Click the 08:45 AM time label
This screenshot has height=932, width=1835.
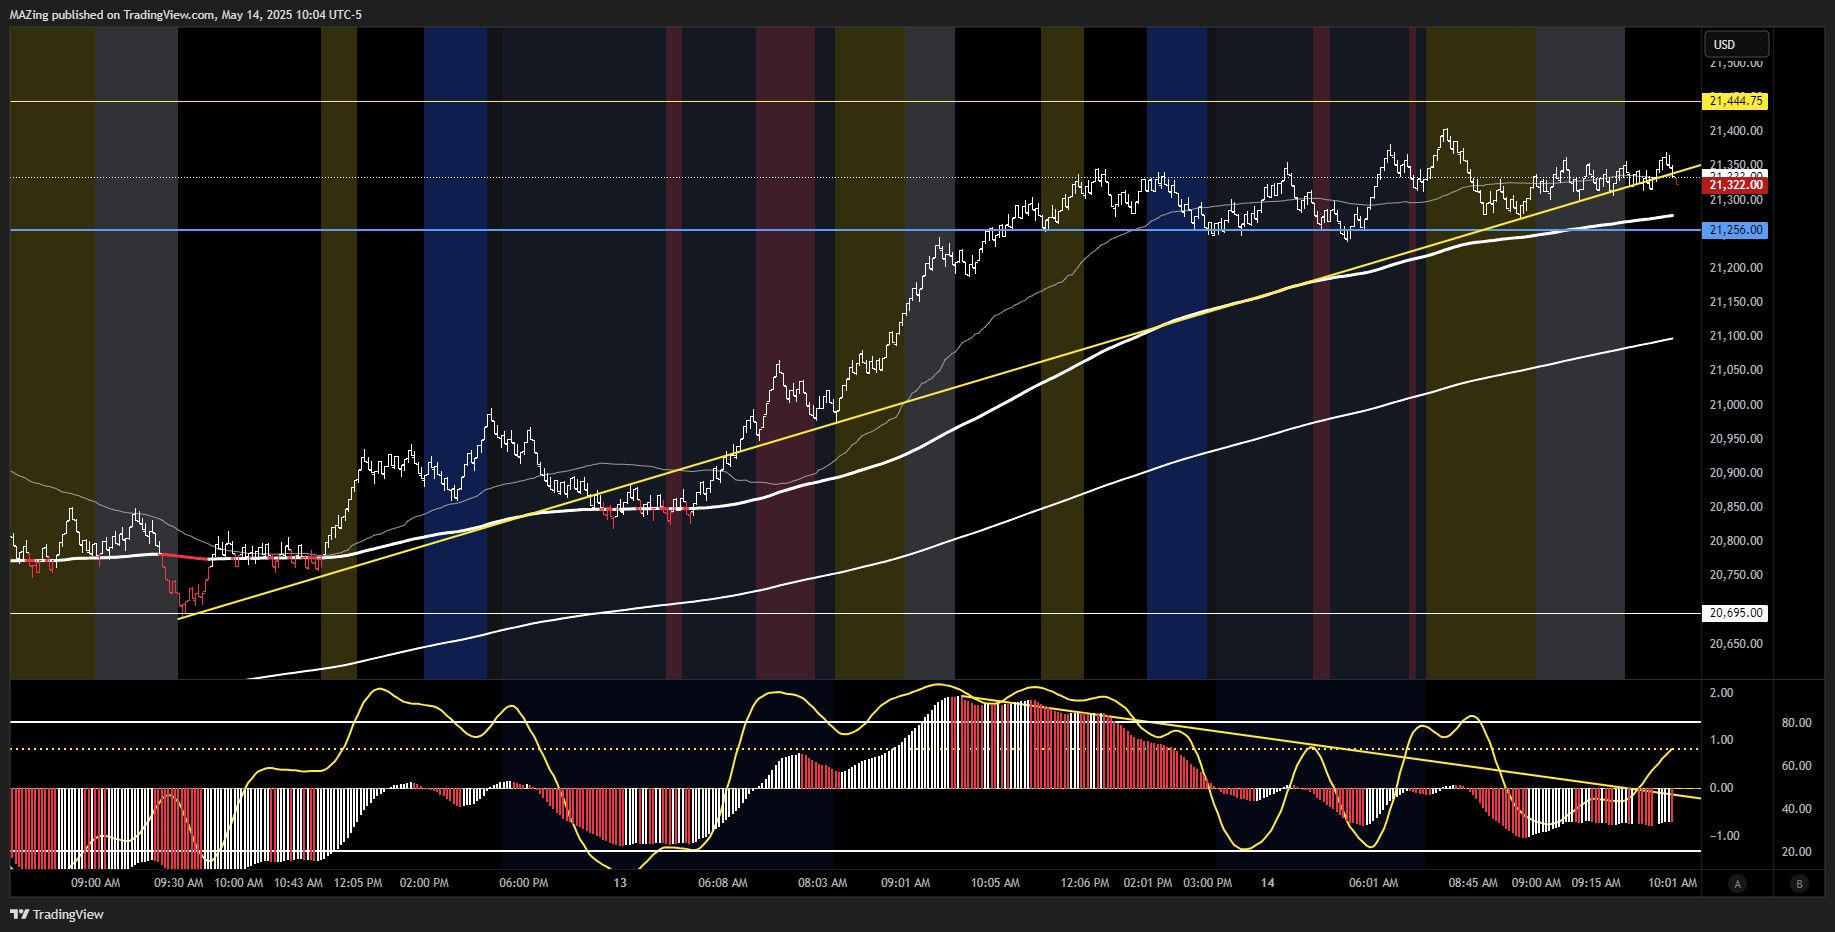[1474, 883]
